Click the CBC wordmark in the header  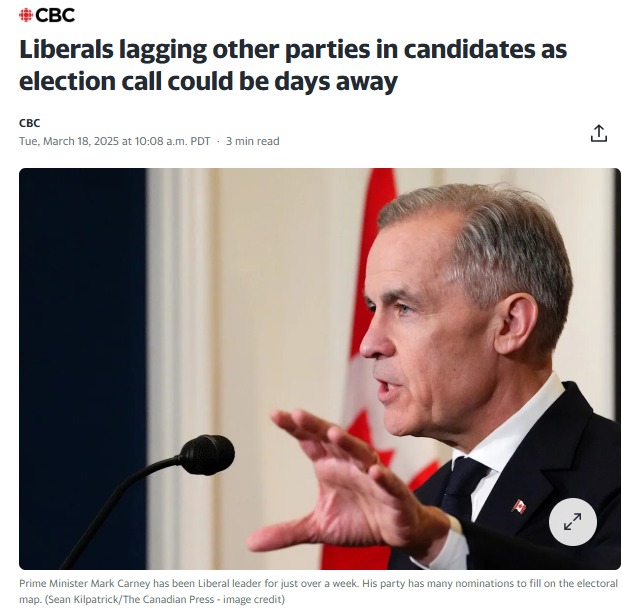click(x=55, y=15)
